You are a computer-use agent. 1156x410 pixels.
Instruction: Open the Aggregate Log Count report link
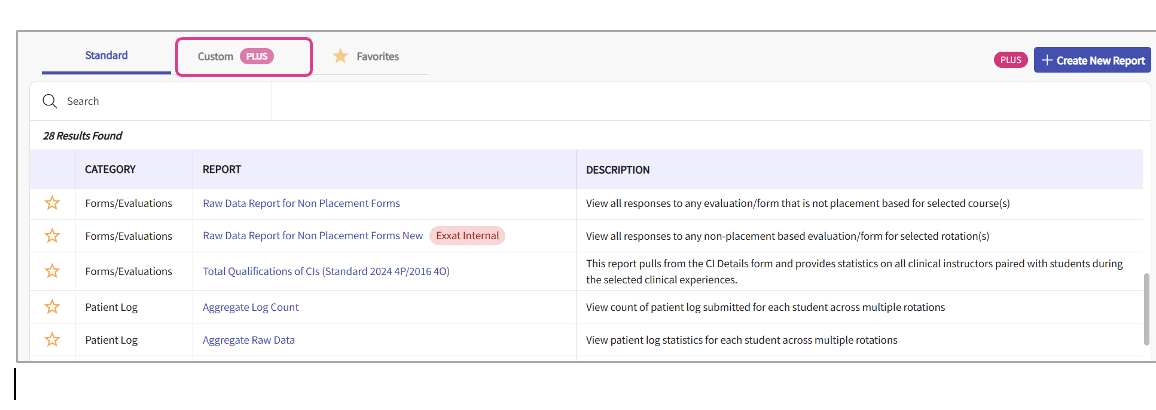click(x=251, y=307)
